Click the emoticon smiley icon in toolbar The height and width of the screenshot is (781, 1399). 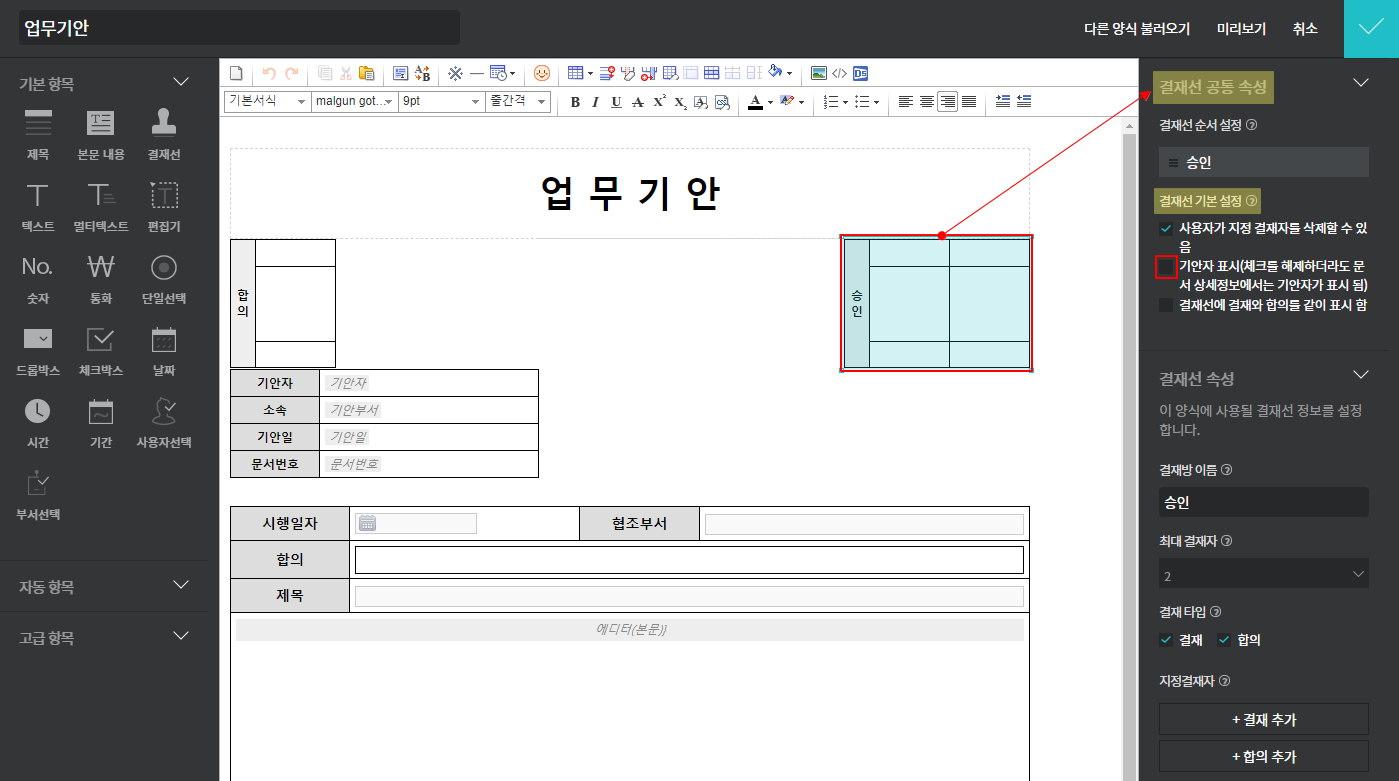pyautogui.click(x=542, y=73)
